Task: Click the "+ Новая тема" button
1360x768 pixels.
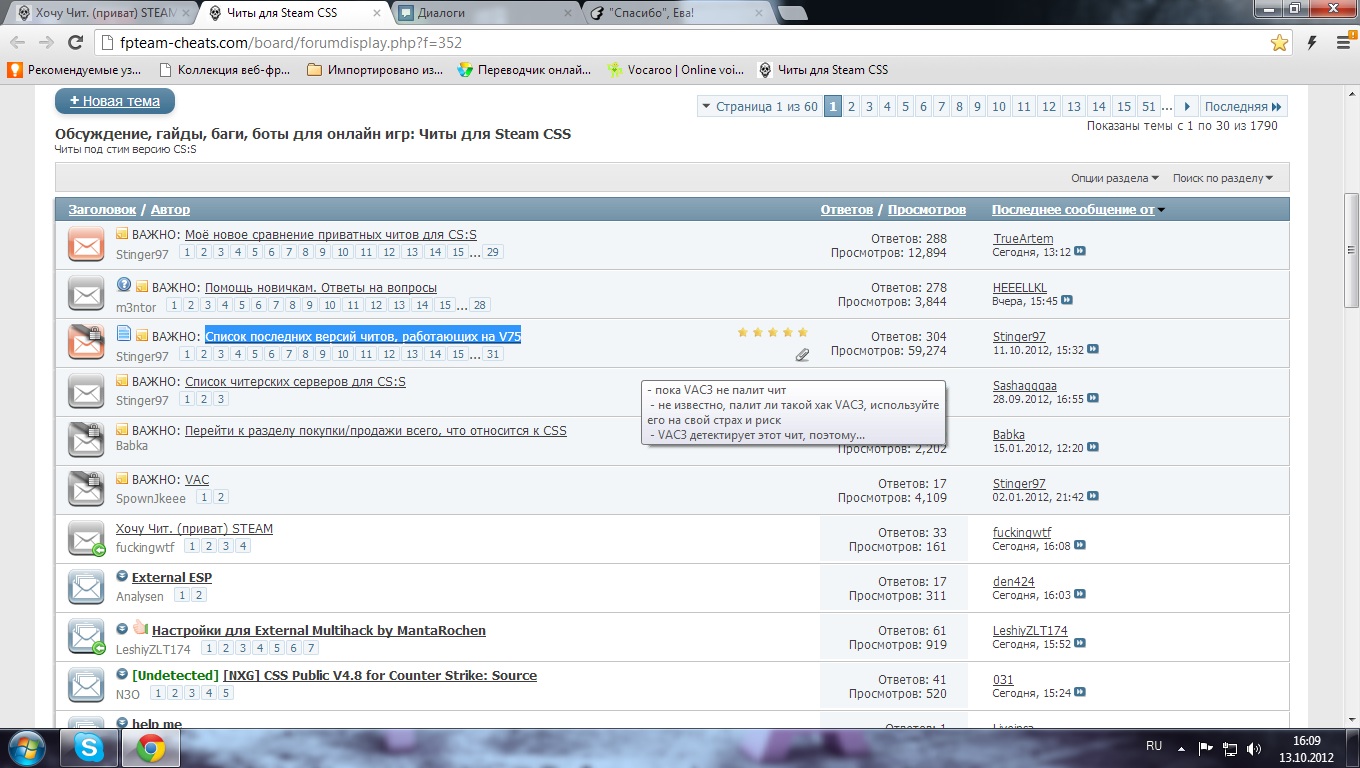Action: tap(115, 101)
